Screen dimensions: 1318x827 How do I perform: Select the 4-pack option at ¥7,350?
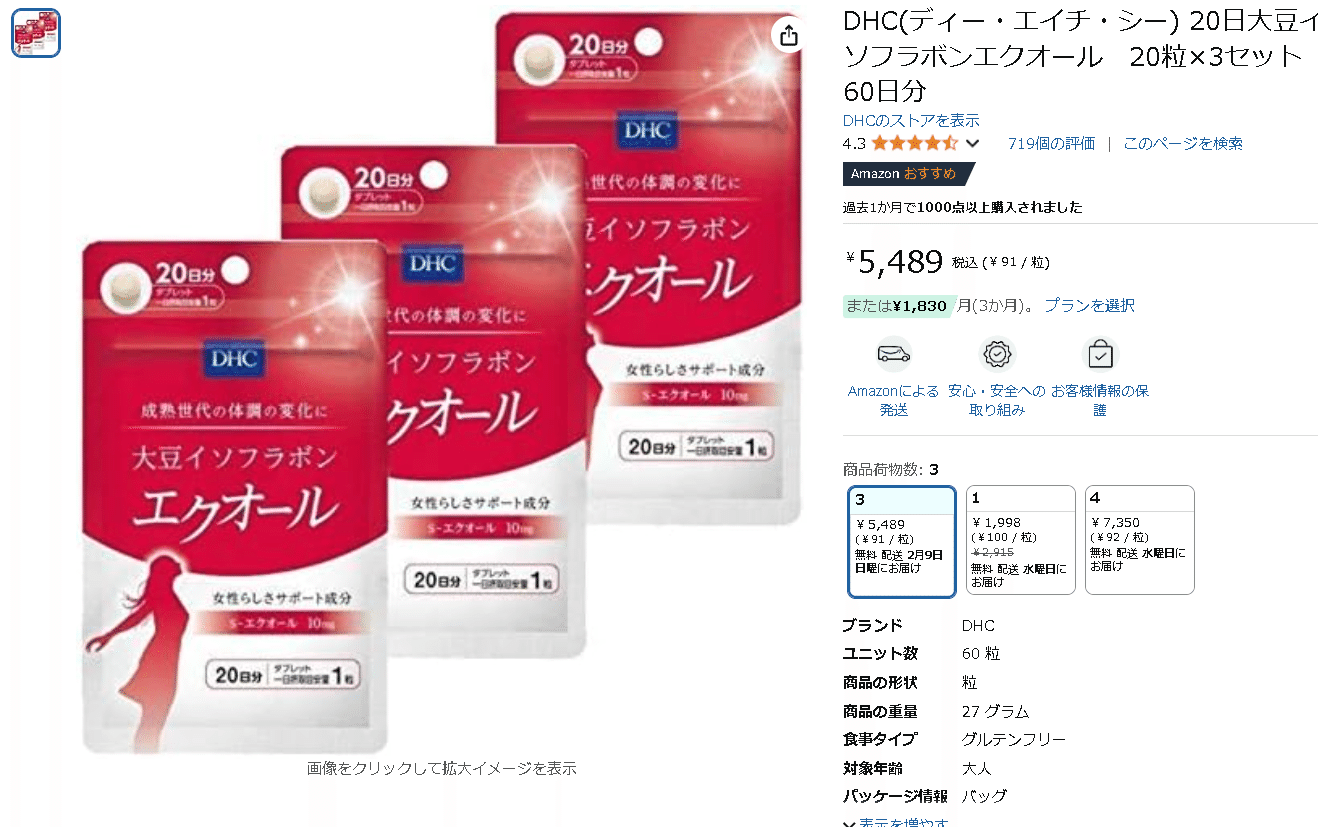(x=1139, y=540)
